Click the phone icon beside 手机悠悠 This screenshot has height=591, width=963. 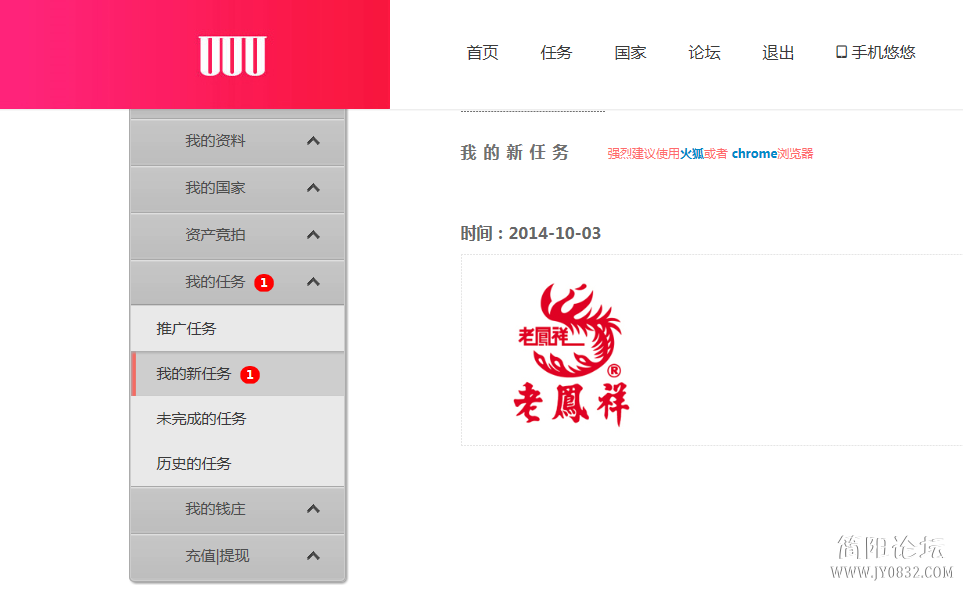[841, 52]
